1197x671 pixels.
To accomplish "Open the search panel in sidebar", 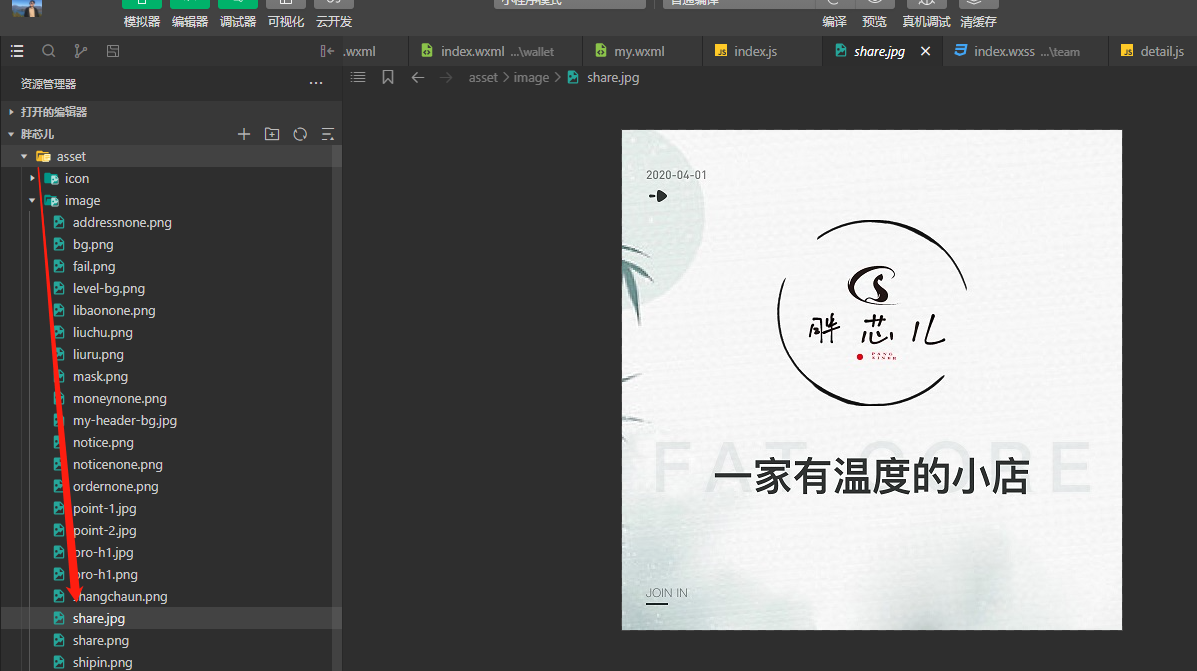I will [48, 51].
